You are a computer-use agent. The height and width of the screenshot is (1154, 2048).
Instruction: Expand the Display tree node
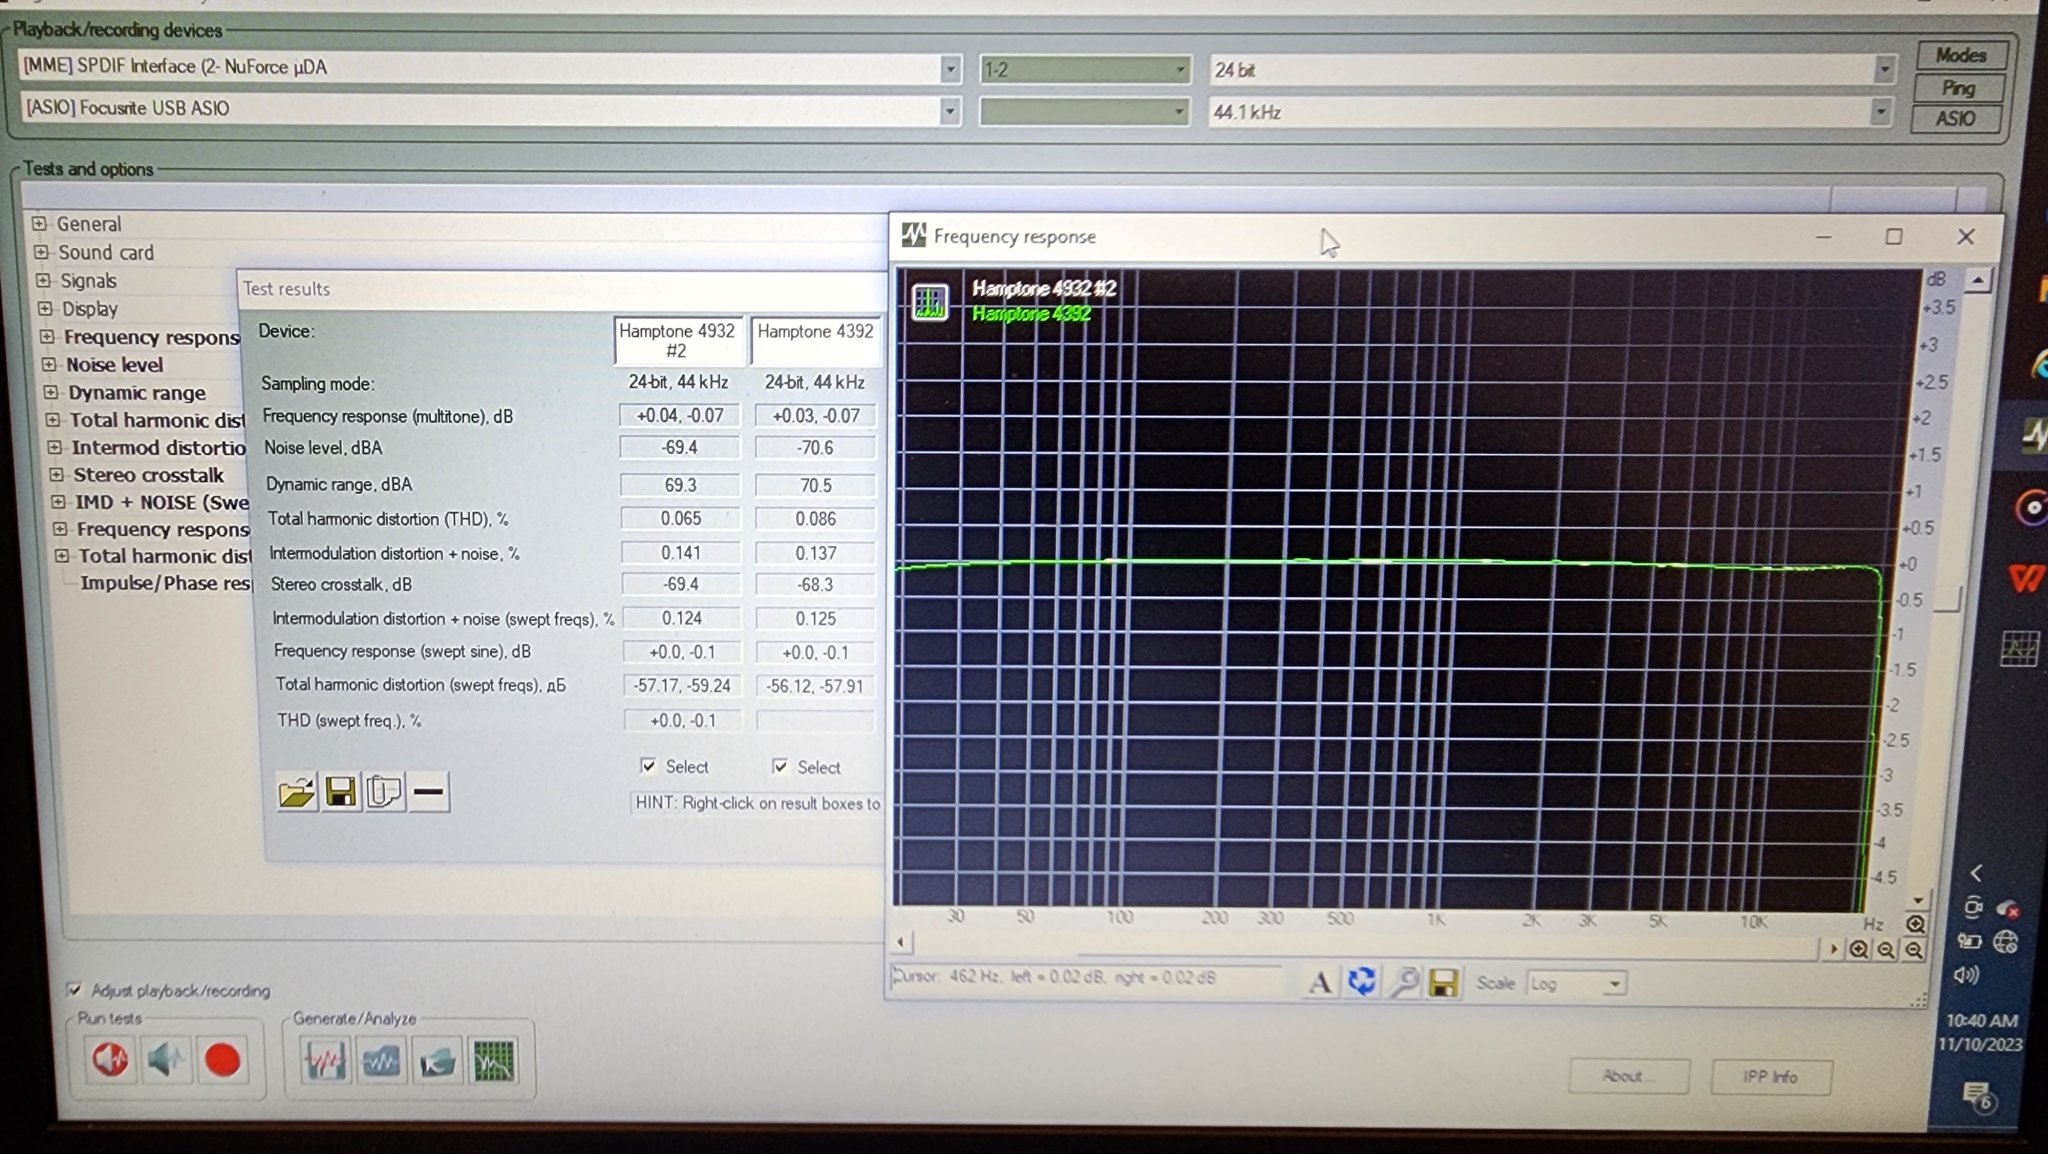[45, 308]
